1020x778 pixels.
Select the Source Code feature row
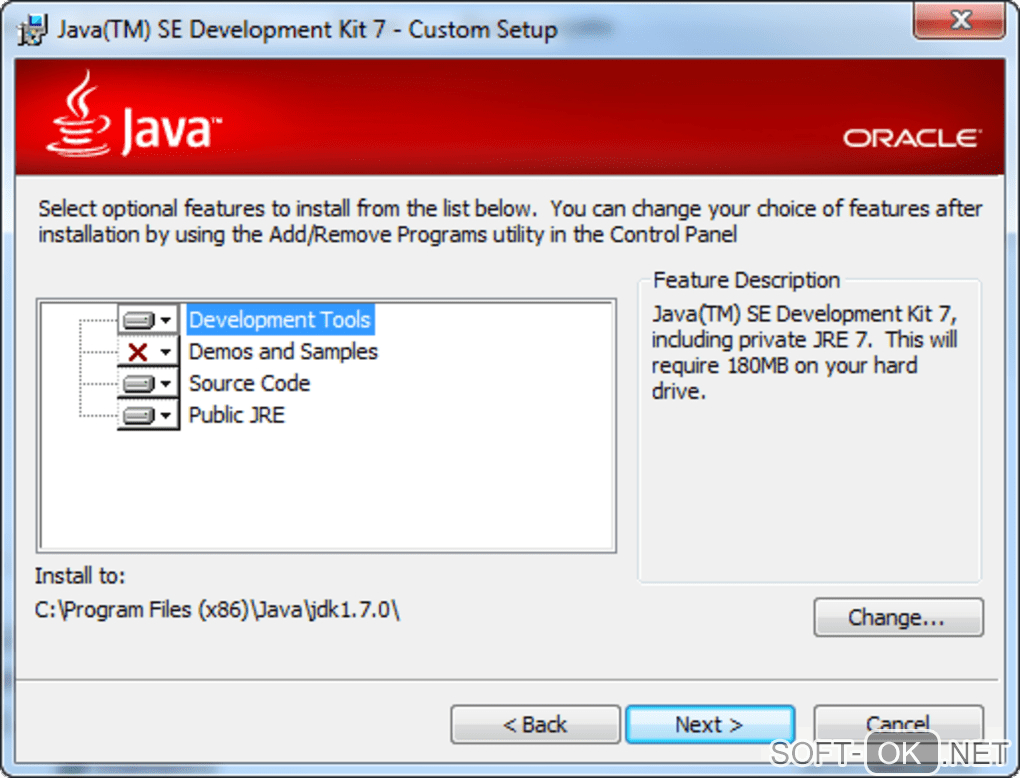(x=249, y=384)
